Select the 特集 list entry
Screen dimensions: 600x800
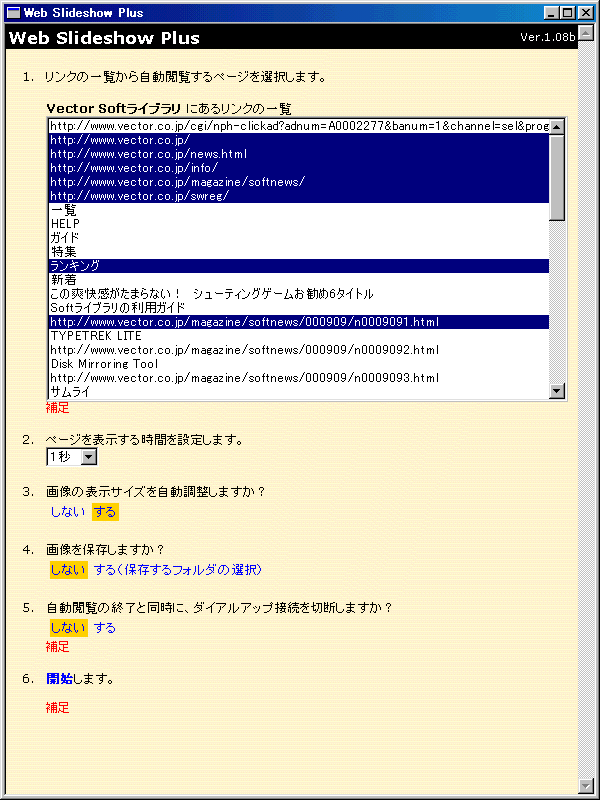pyautogui.click(x=299, y=252)
